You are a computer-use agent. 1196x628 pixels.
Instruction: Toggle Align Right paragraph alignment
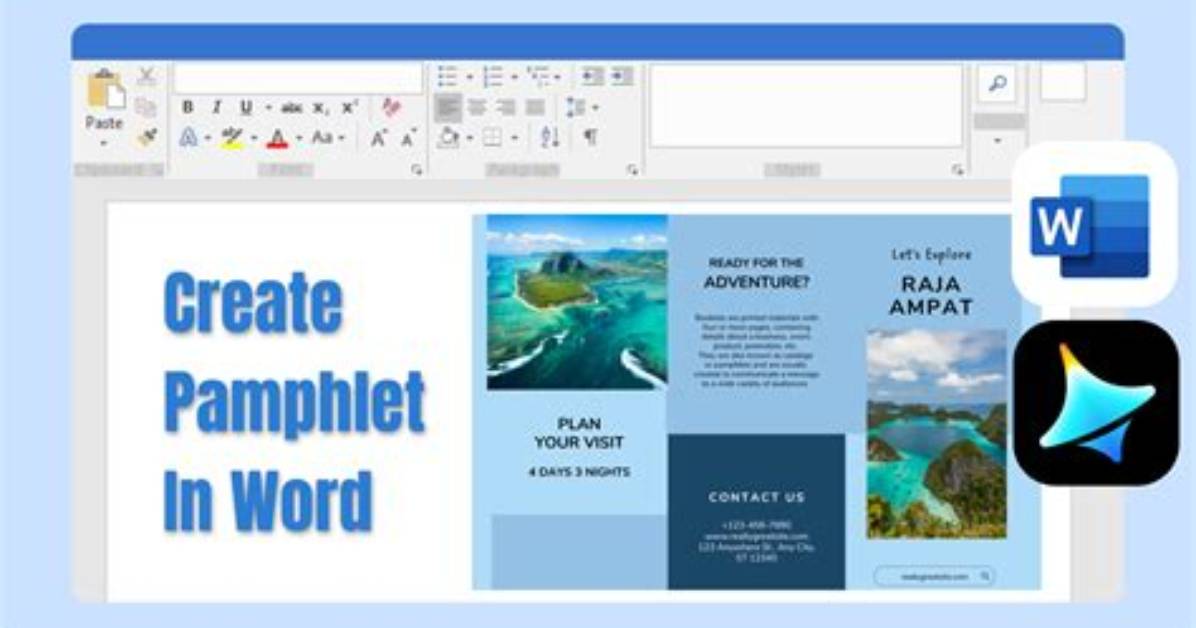tap(506, 108)
